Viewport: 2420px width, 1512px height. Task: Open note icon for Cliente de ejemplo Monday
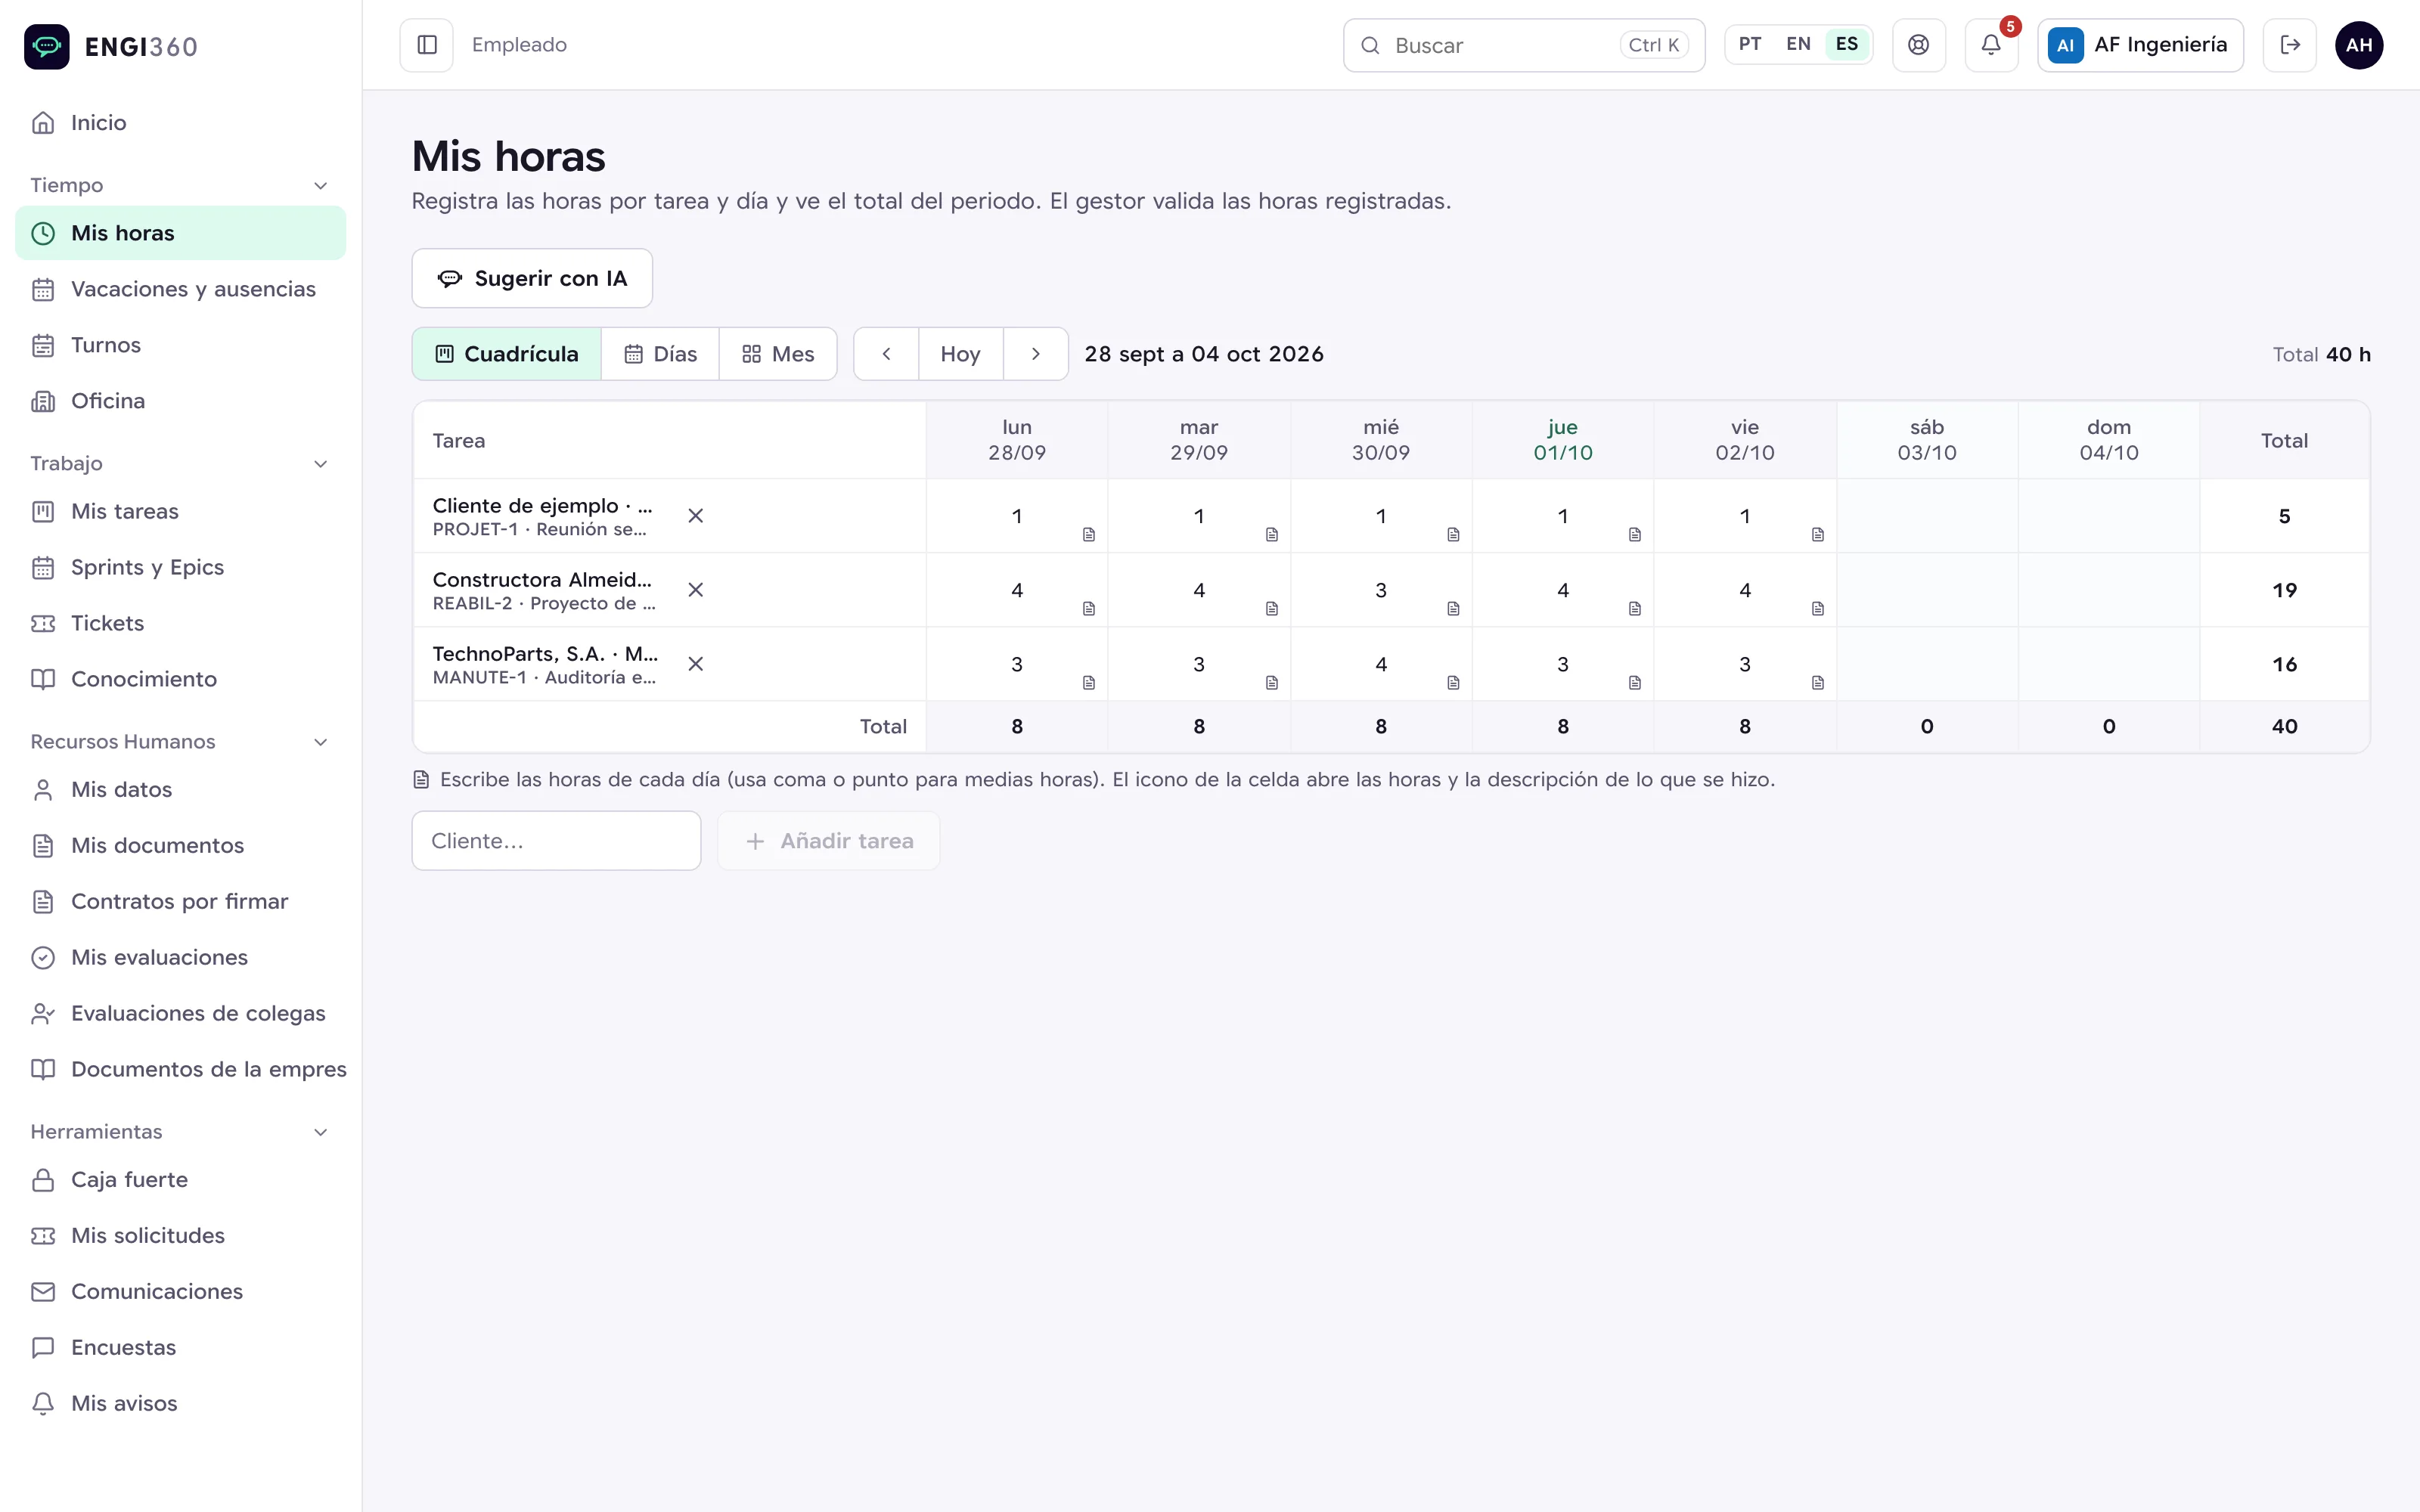pos(1089,535)
